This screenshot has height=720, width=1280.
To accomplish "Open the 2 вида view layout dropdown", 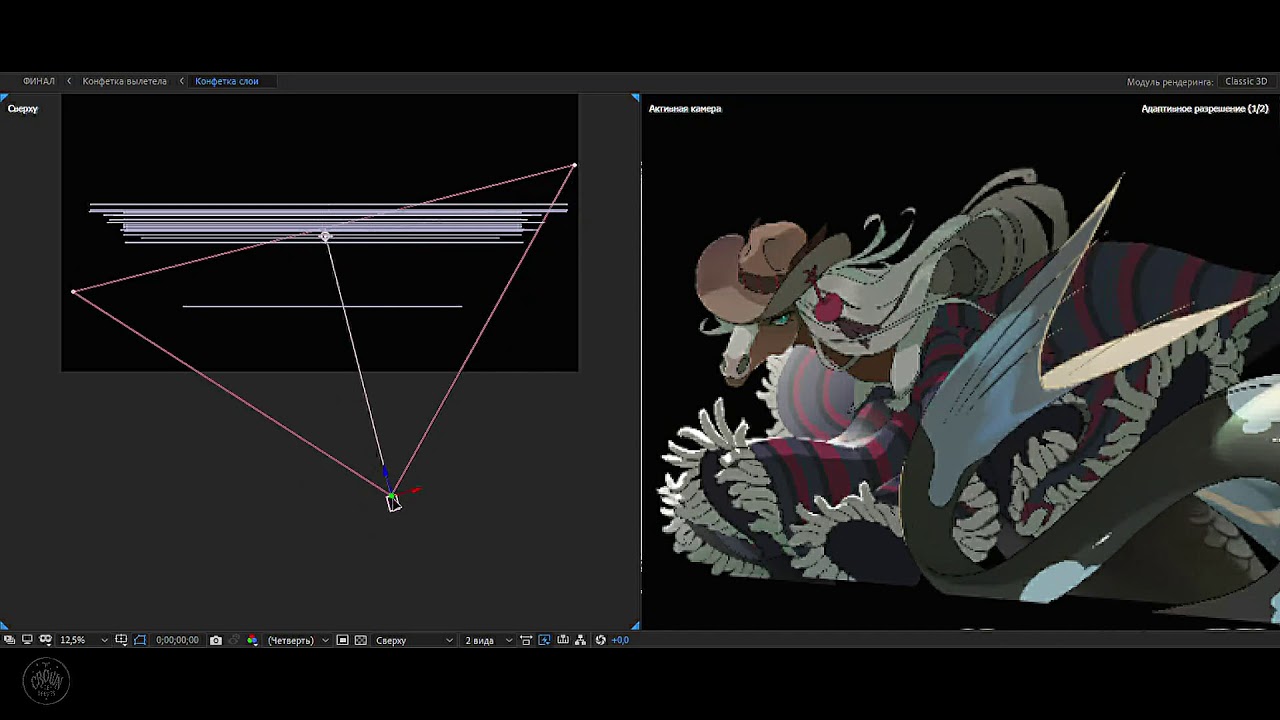I will (x=488, y=640).
